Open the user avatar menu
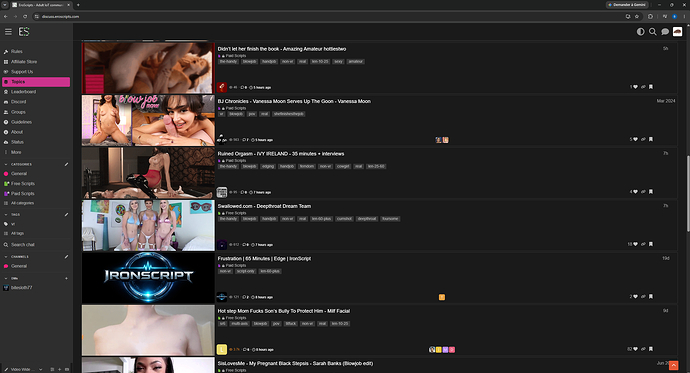 [677, 32]
